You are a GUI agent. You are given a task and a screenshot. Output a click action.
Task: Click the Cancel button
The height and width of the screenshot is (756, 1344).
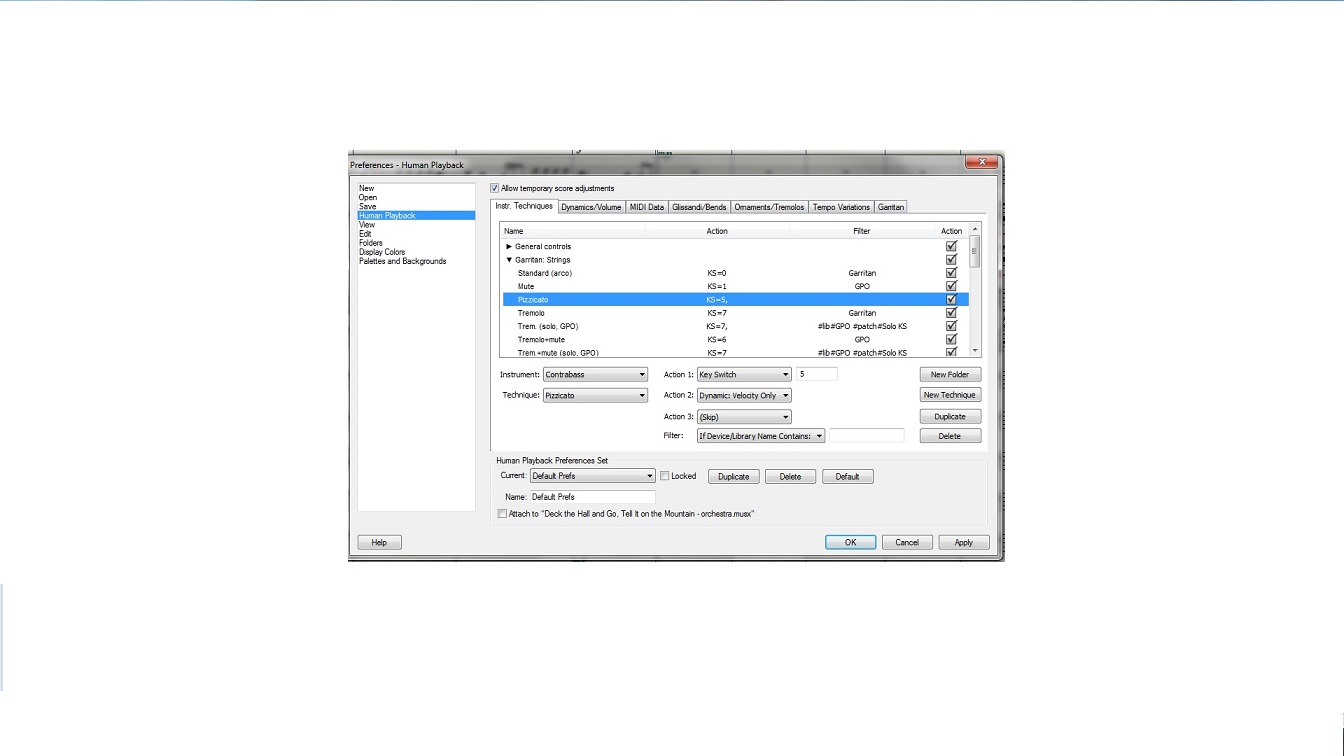[907, 542]
